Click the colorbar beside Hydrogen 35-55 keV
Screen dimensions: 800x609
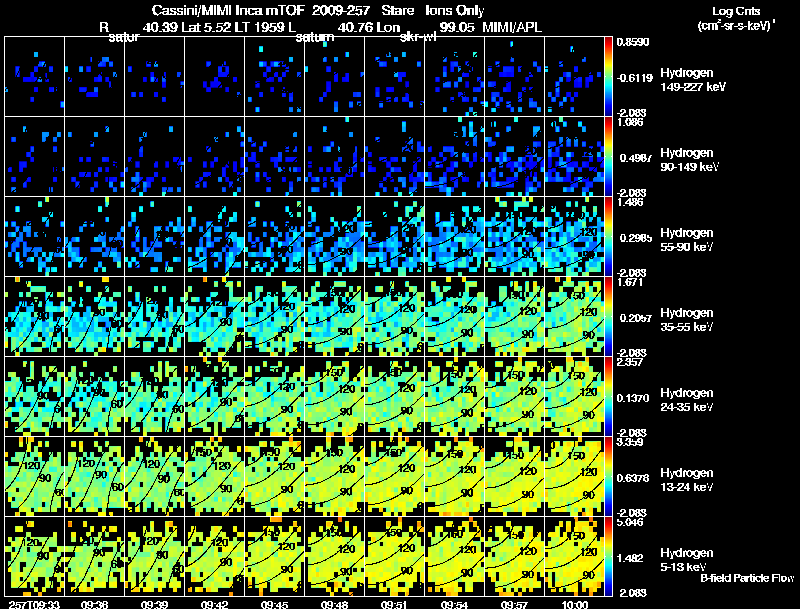pyautogui.click(x=608, y=317)
